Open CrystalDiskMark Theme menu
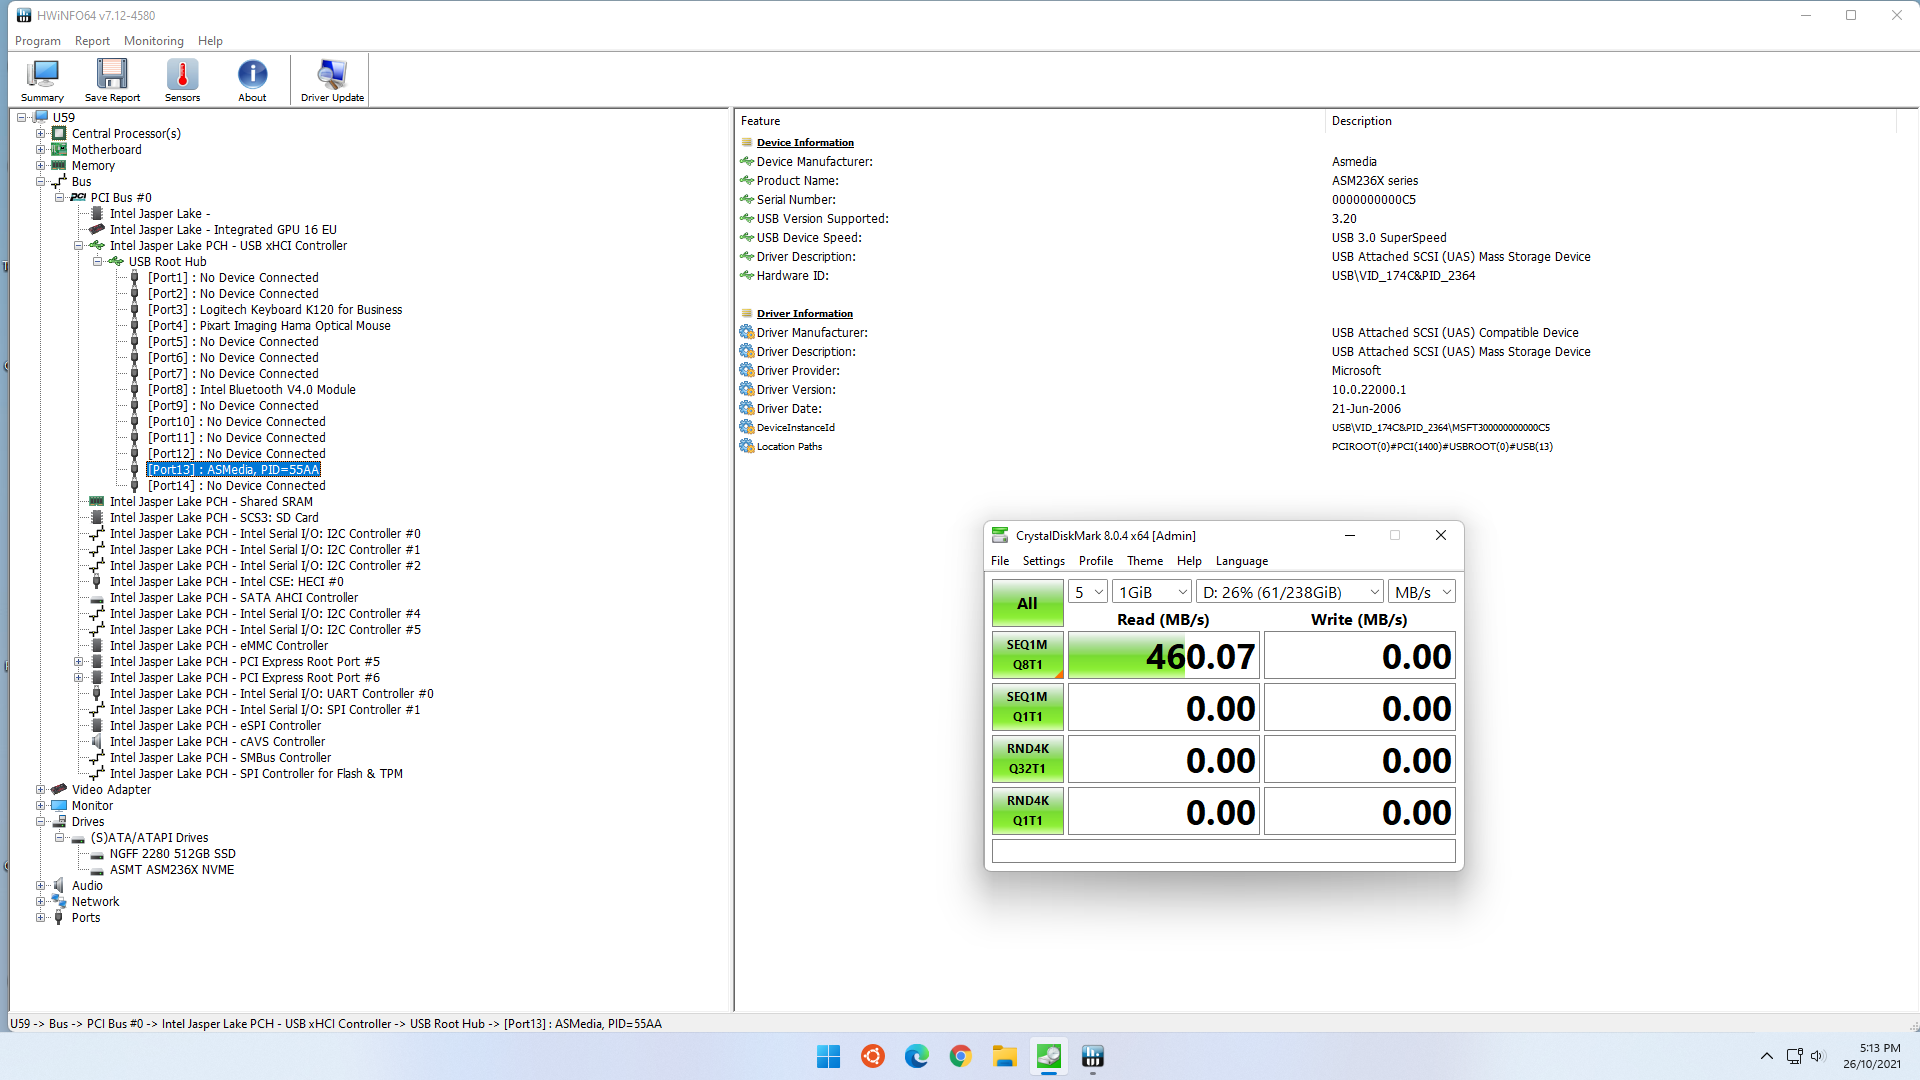The height and width of the screenshot is (1080, 1920). click(1145, 561)
